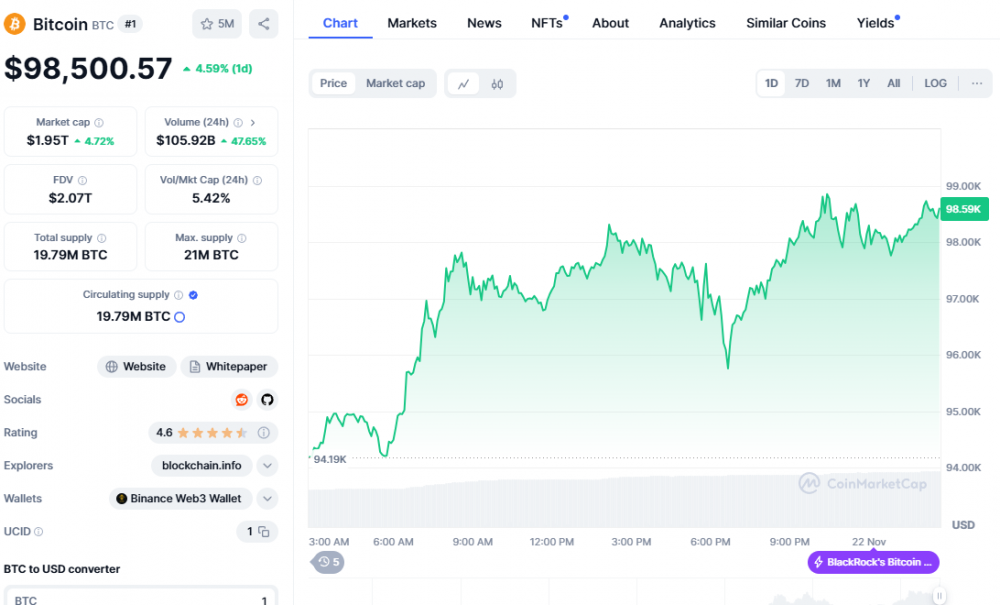The image size is (1000, 605).
Task: Click the rating info icon
Action: pos(264,433)
